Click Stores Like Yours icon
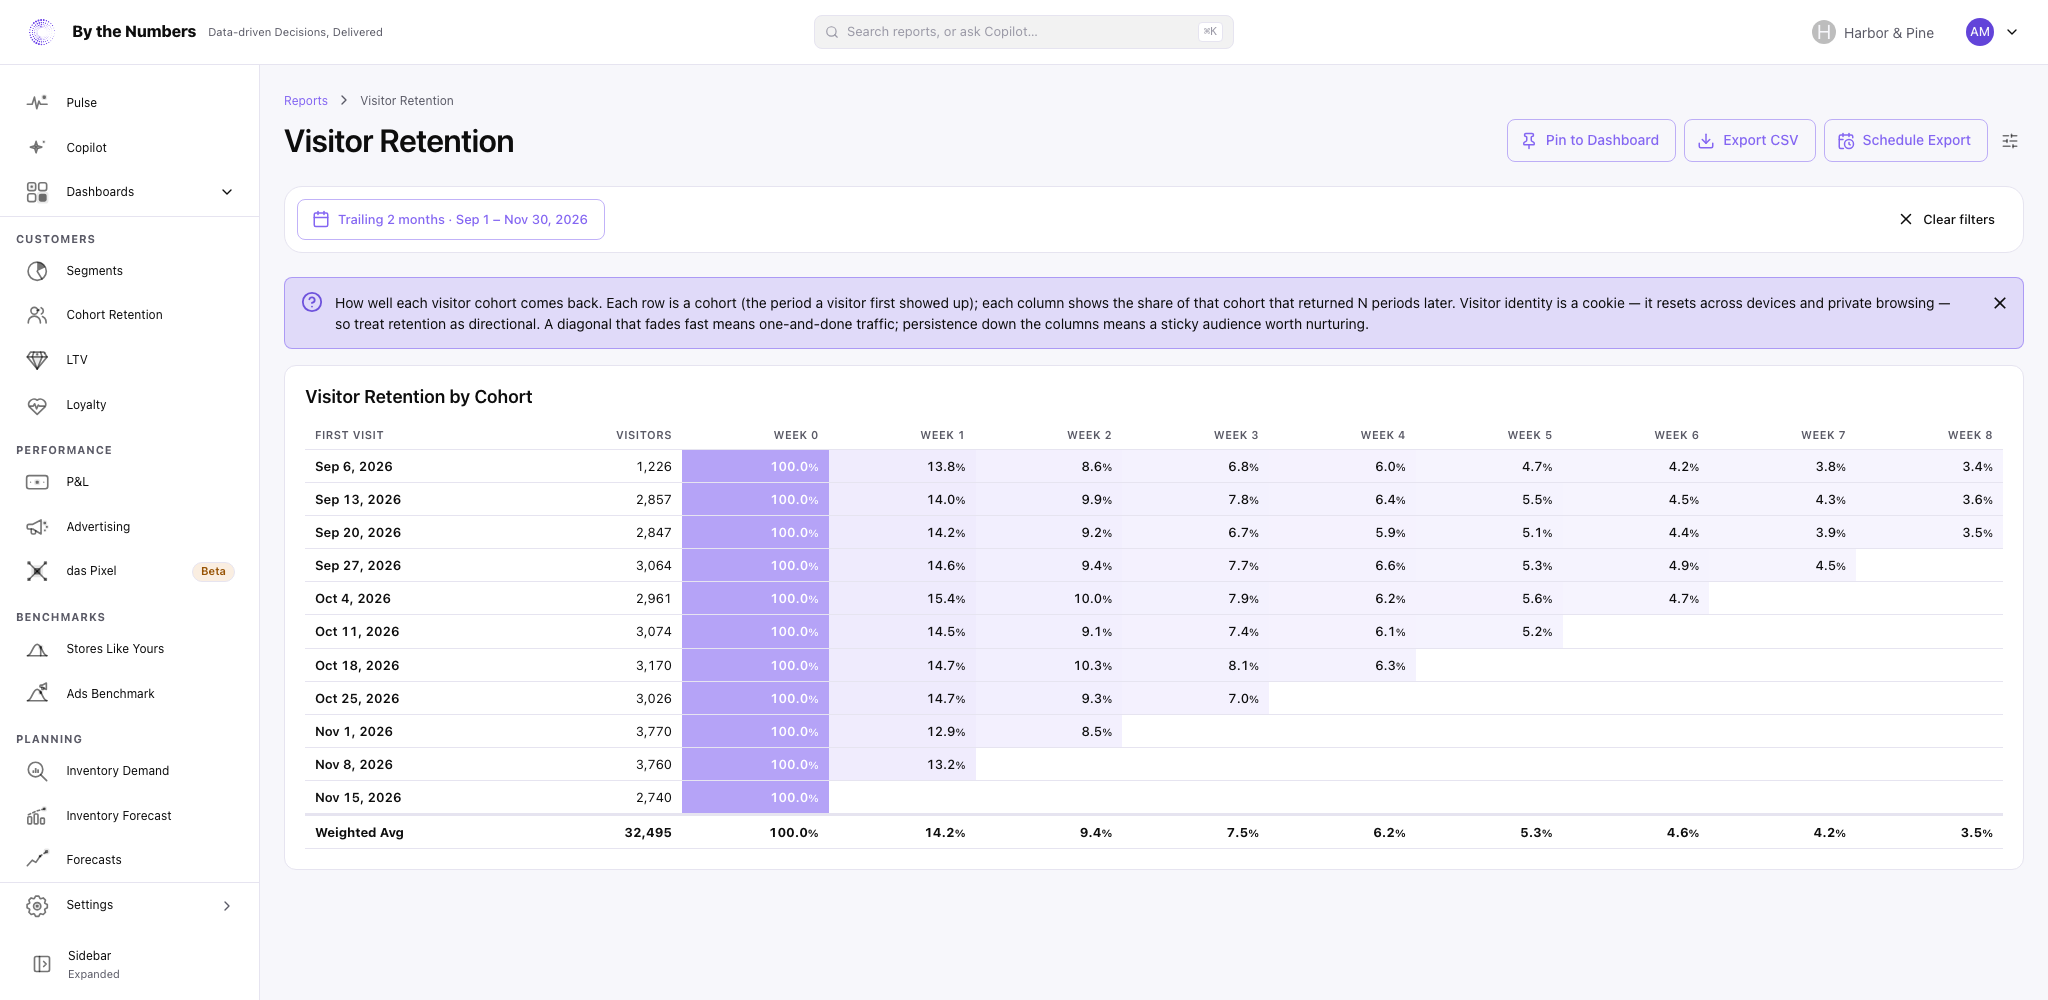 click(x=37, y=649)
